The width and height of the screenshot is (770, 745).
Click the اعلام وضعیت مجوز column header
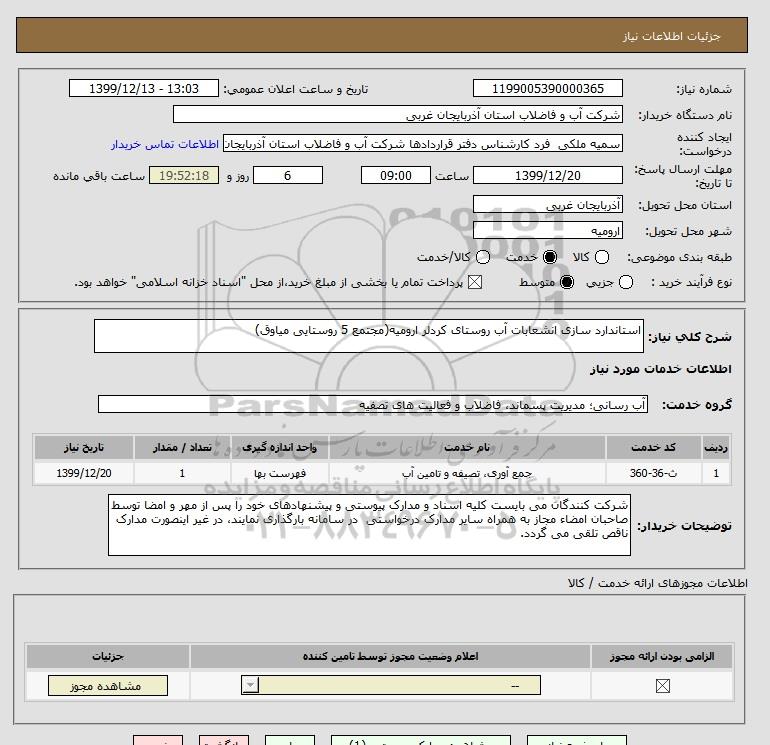click(390, 656)
